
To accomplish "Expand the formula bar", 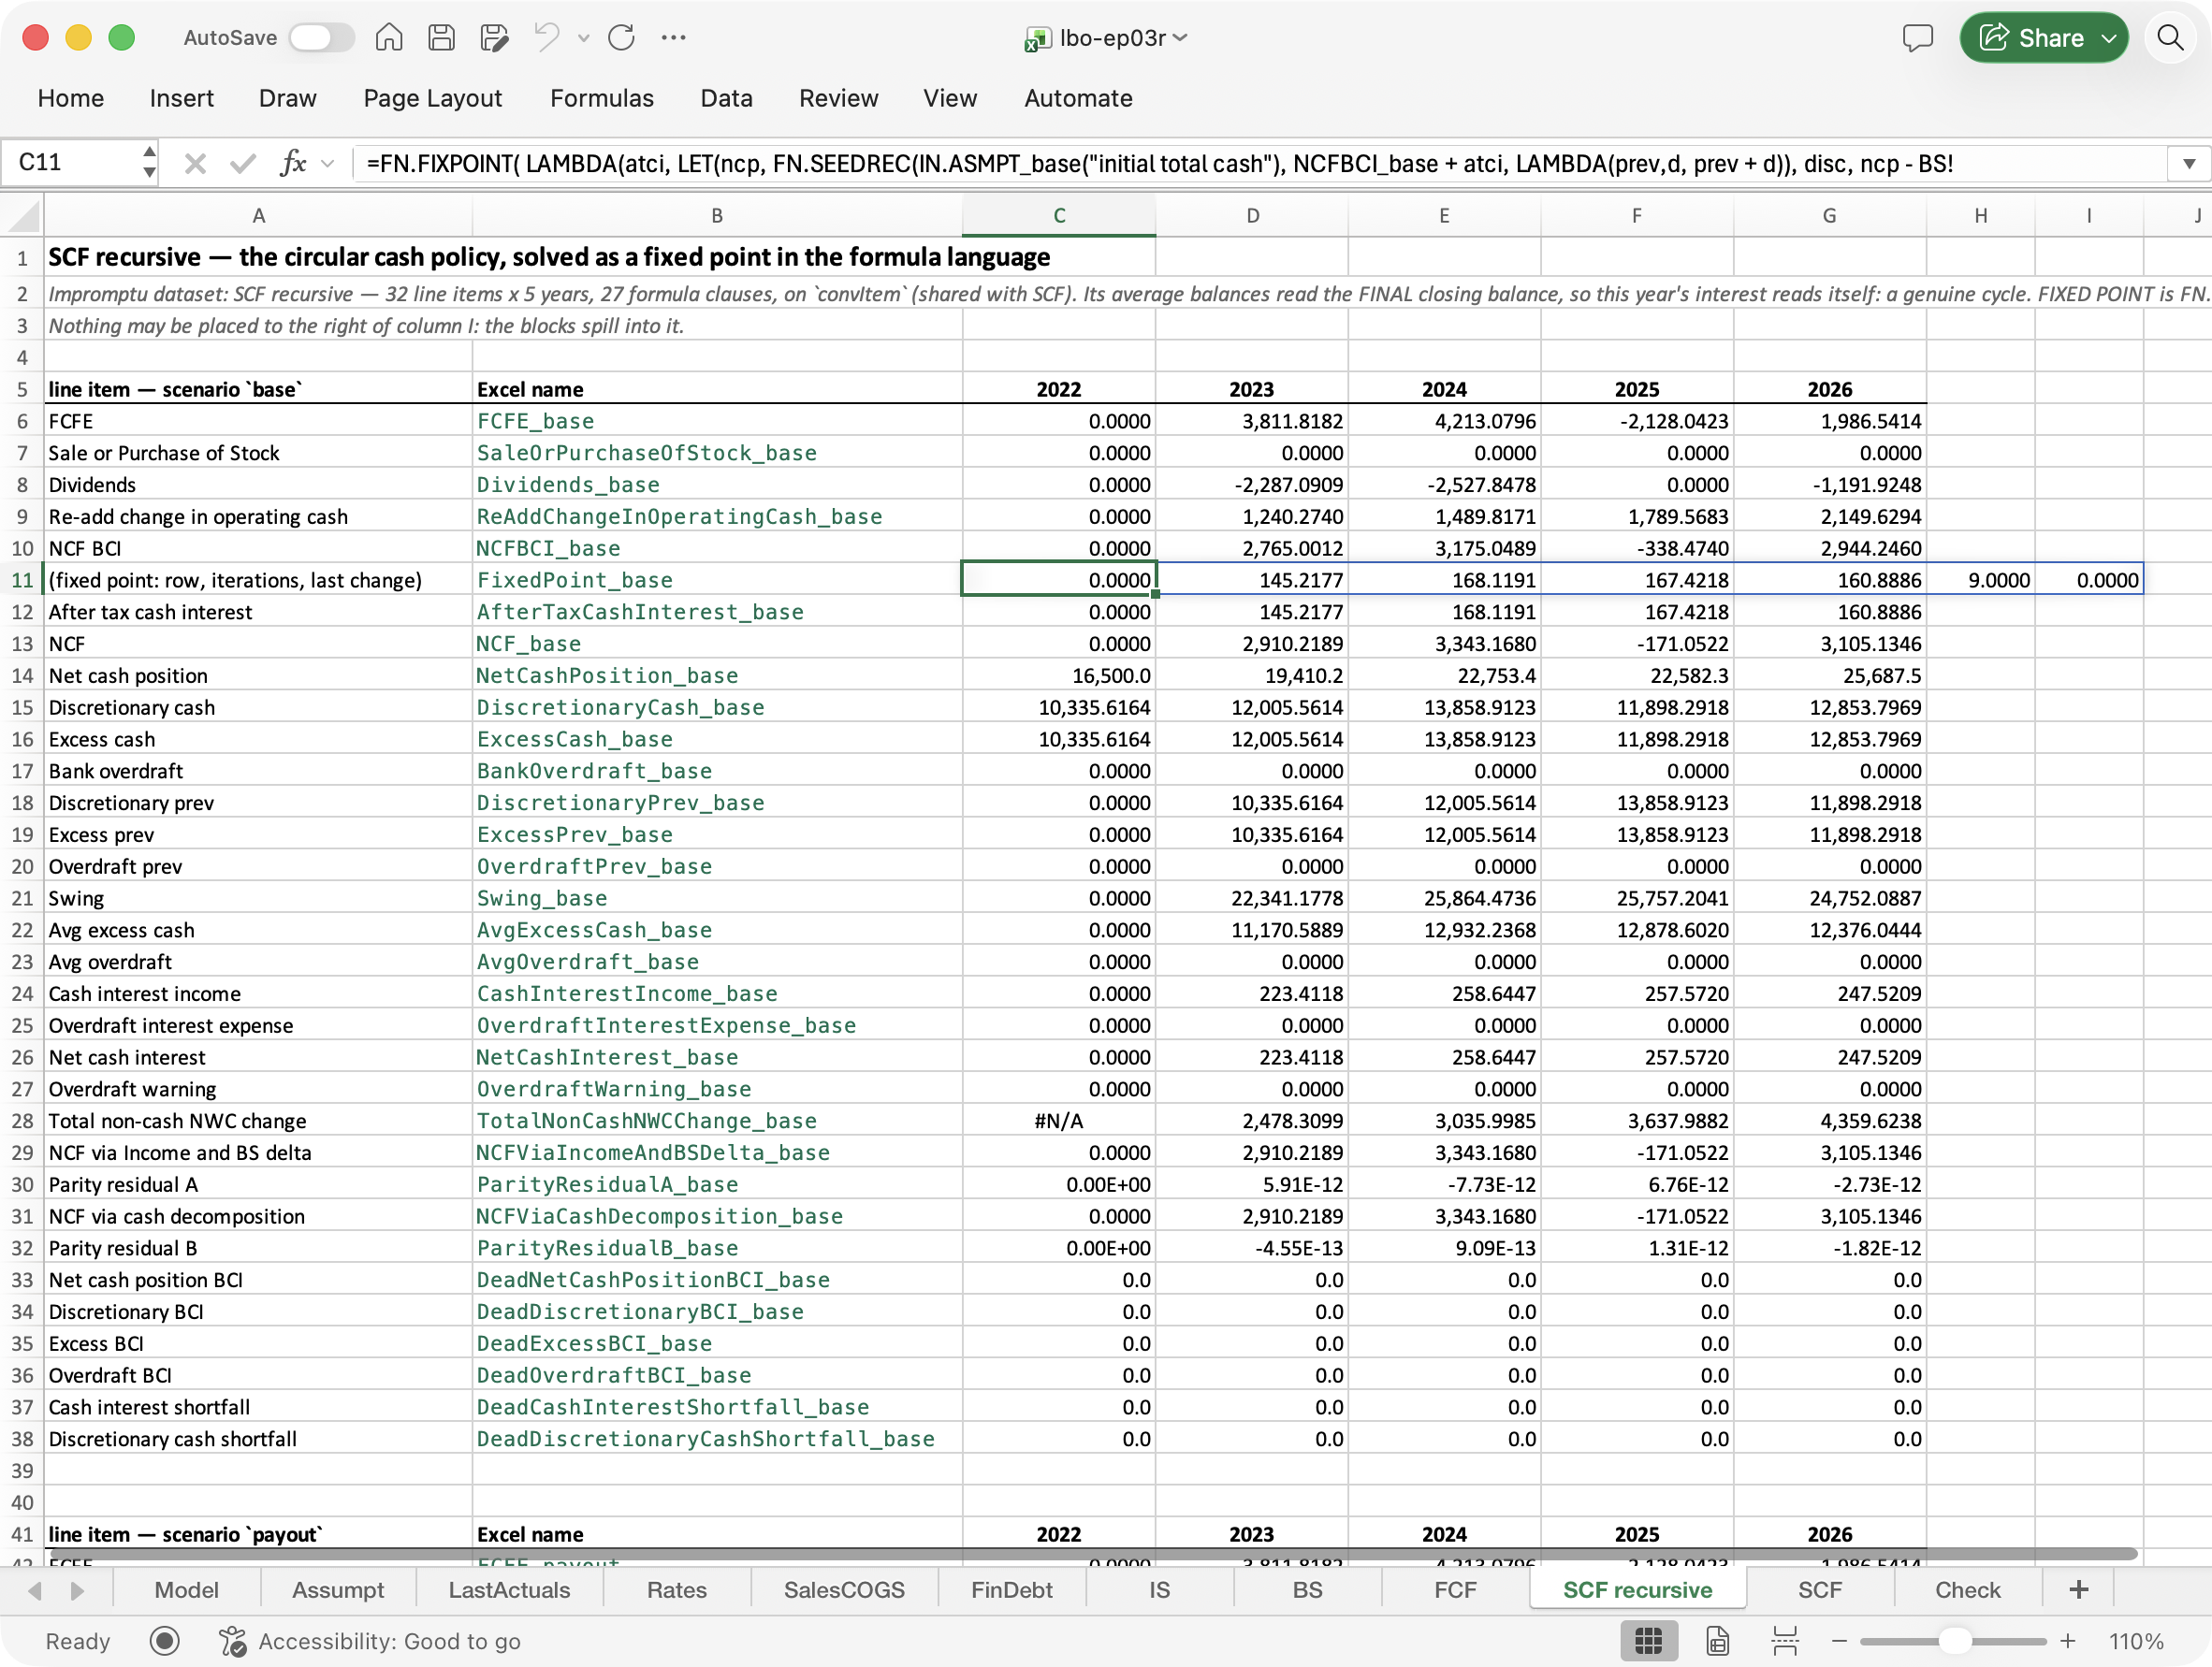I will [2189, 163].
